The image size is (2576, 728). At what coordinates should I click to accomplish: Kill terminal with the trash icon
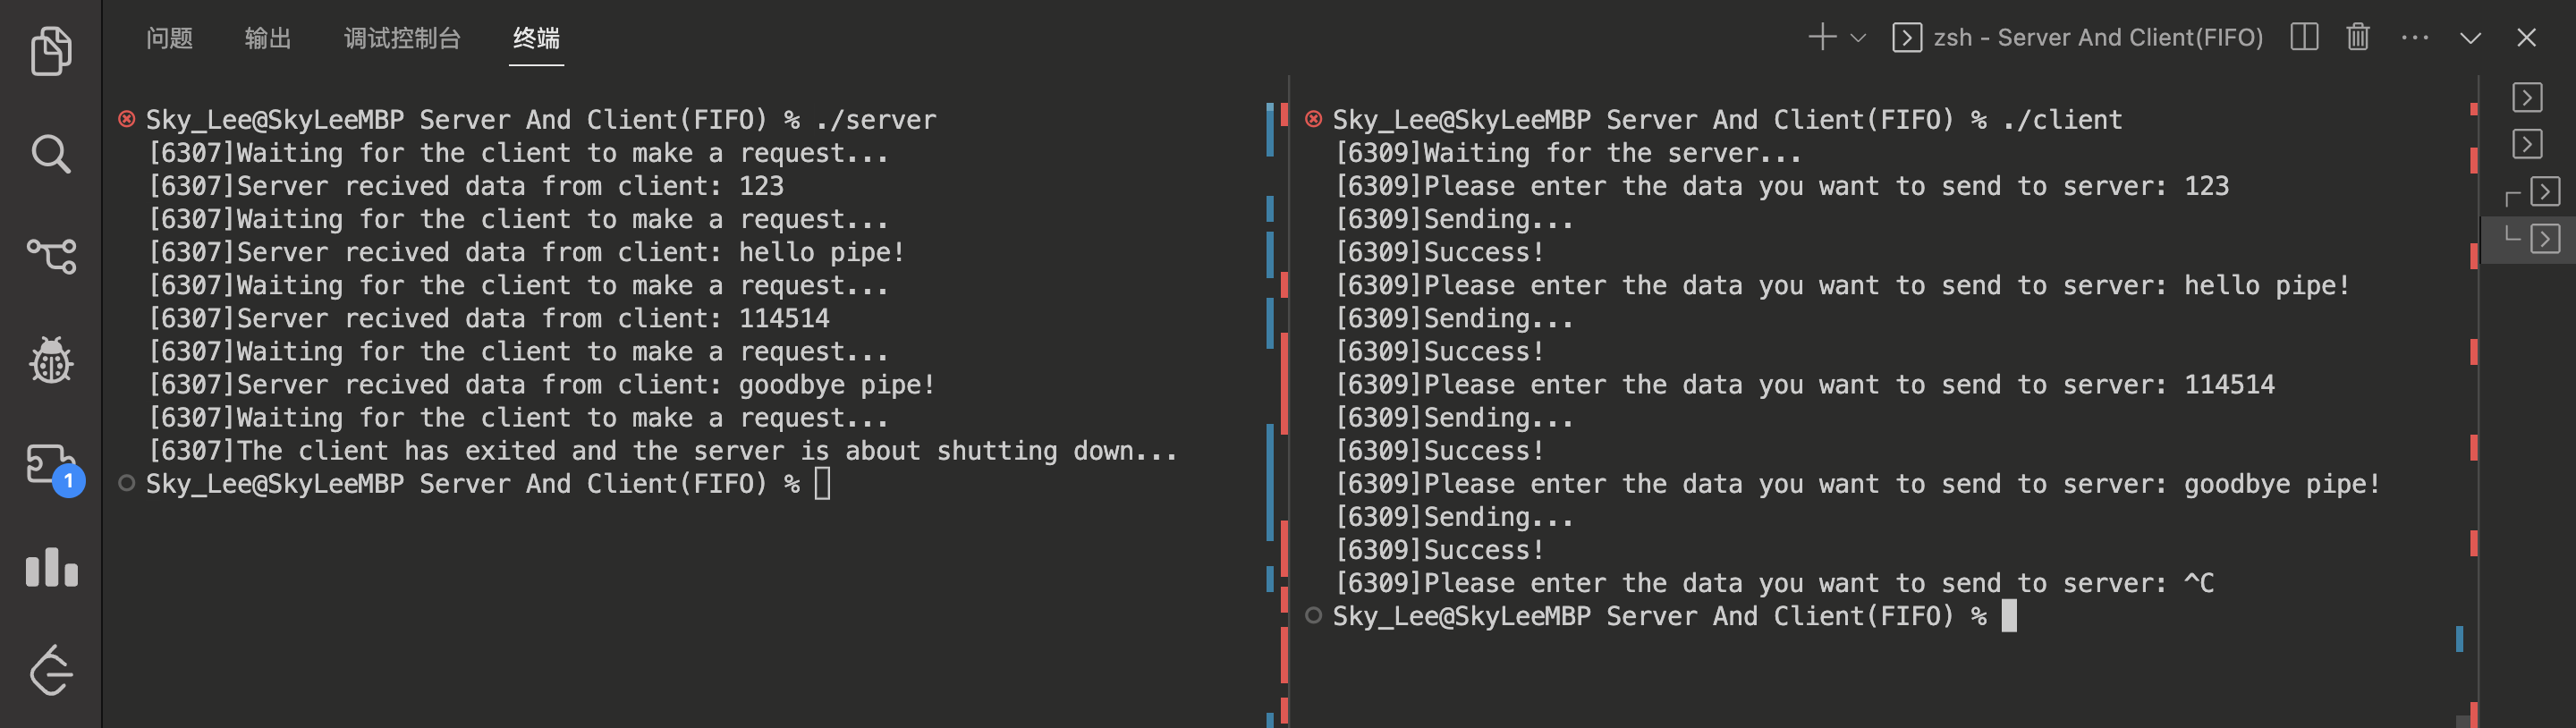(2357, 38)
